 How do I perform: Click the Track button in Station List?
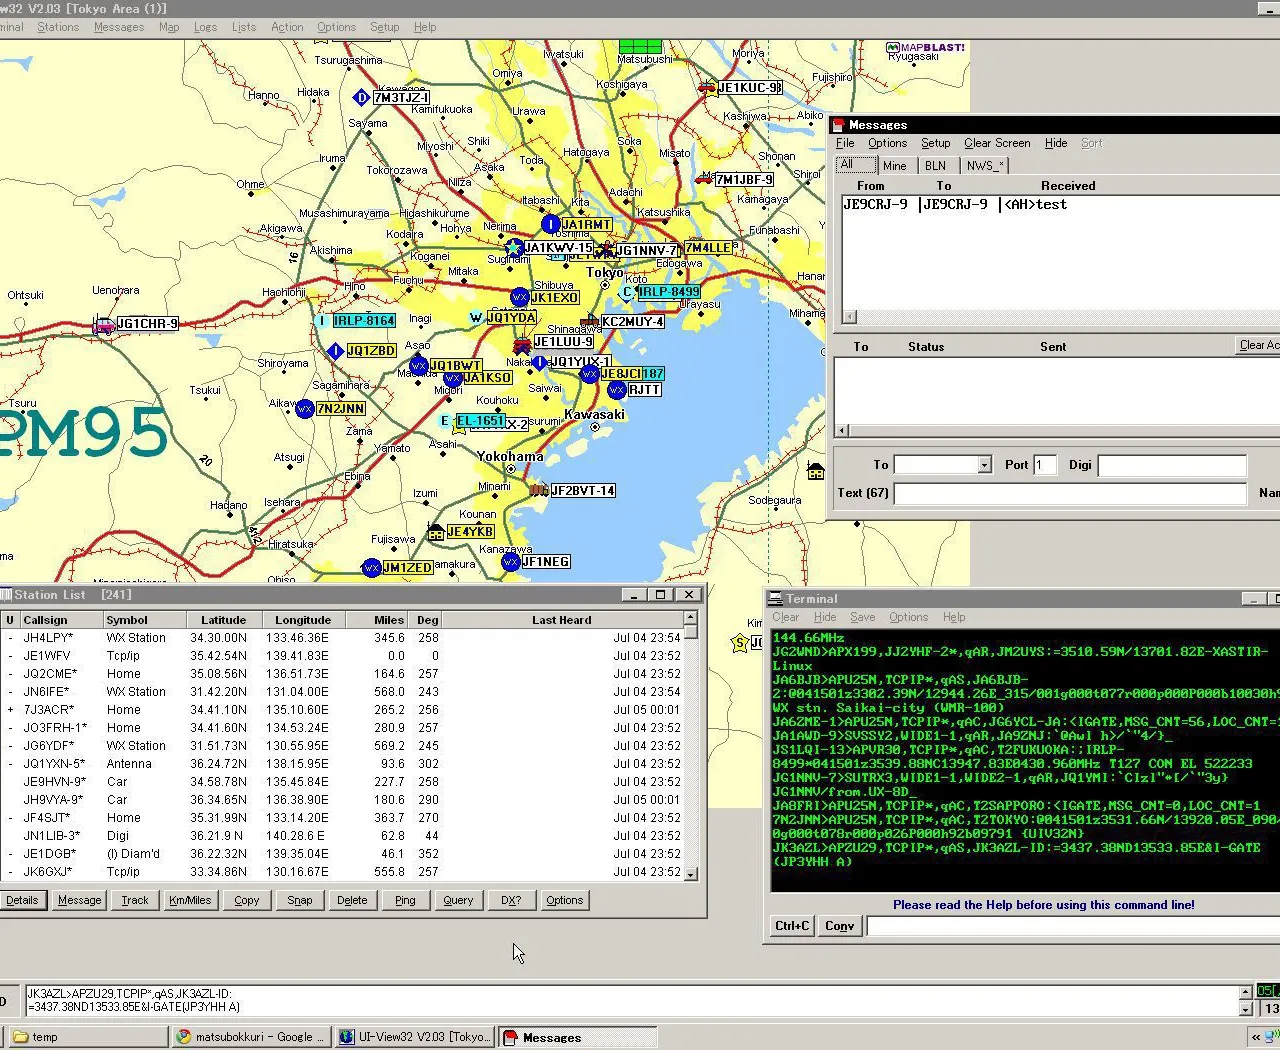coord(135,900)
